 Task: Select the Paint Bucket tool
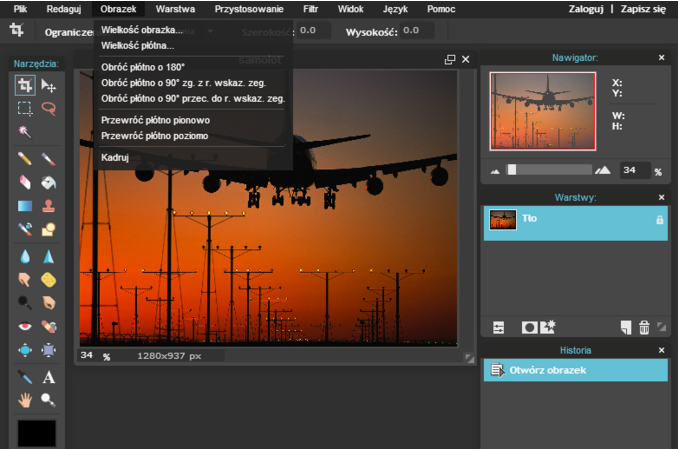coord(48,182)
